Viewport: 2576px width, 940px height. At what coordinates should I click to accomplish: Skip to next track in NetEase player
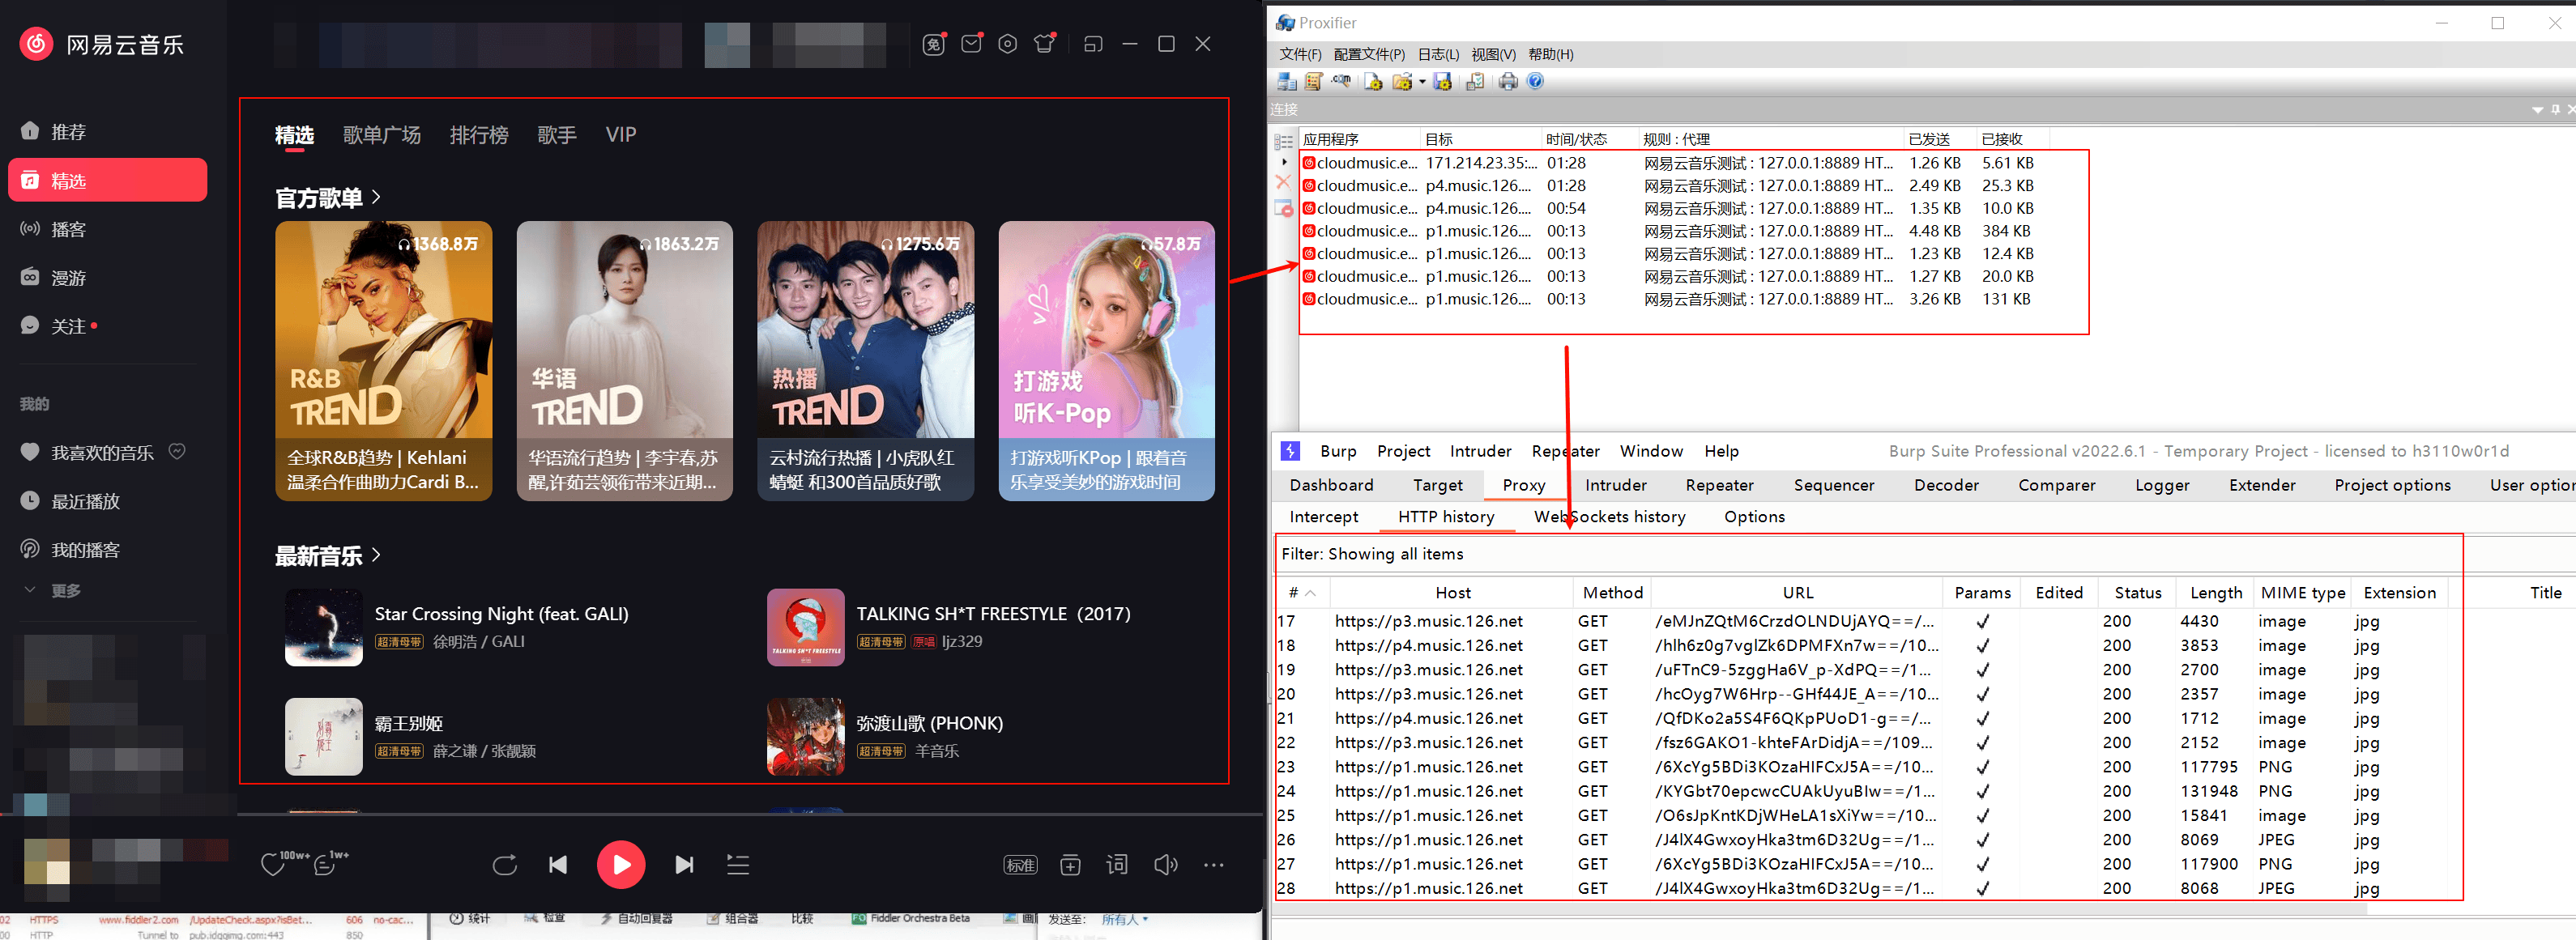684,865
